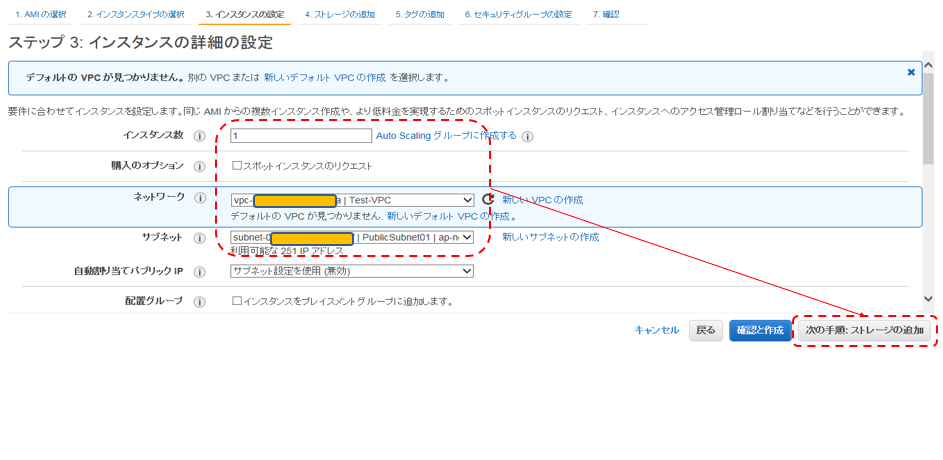Open Auto Scaling グループに作成する link
Viewport: 943px width, 460px height.
pyautogui.click(x=446, y=136)
